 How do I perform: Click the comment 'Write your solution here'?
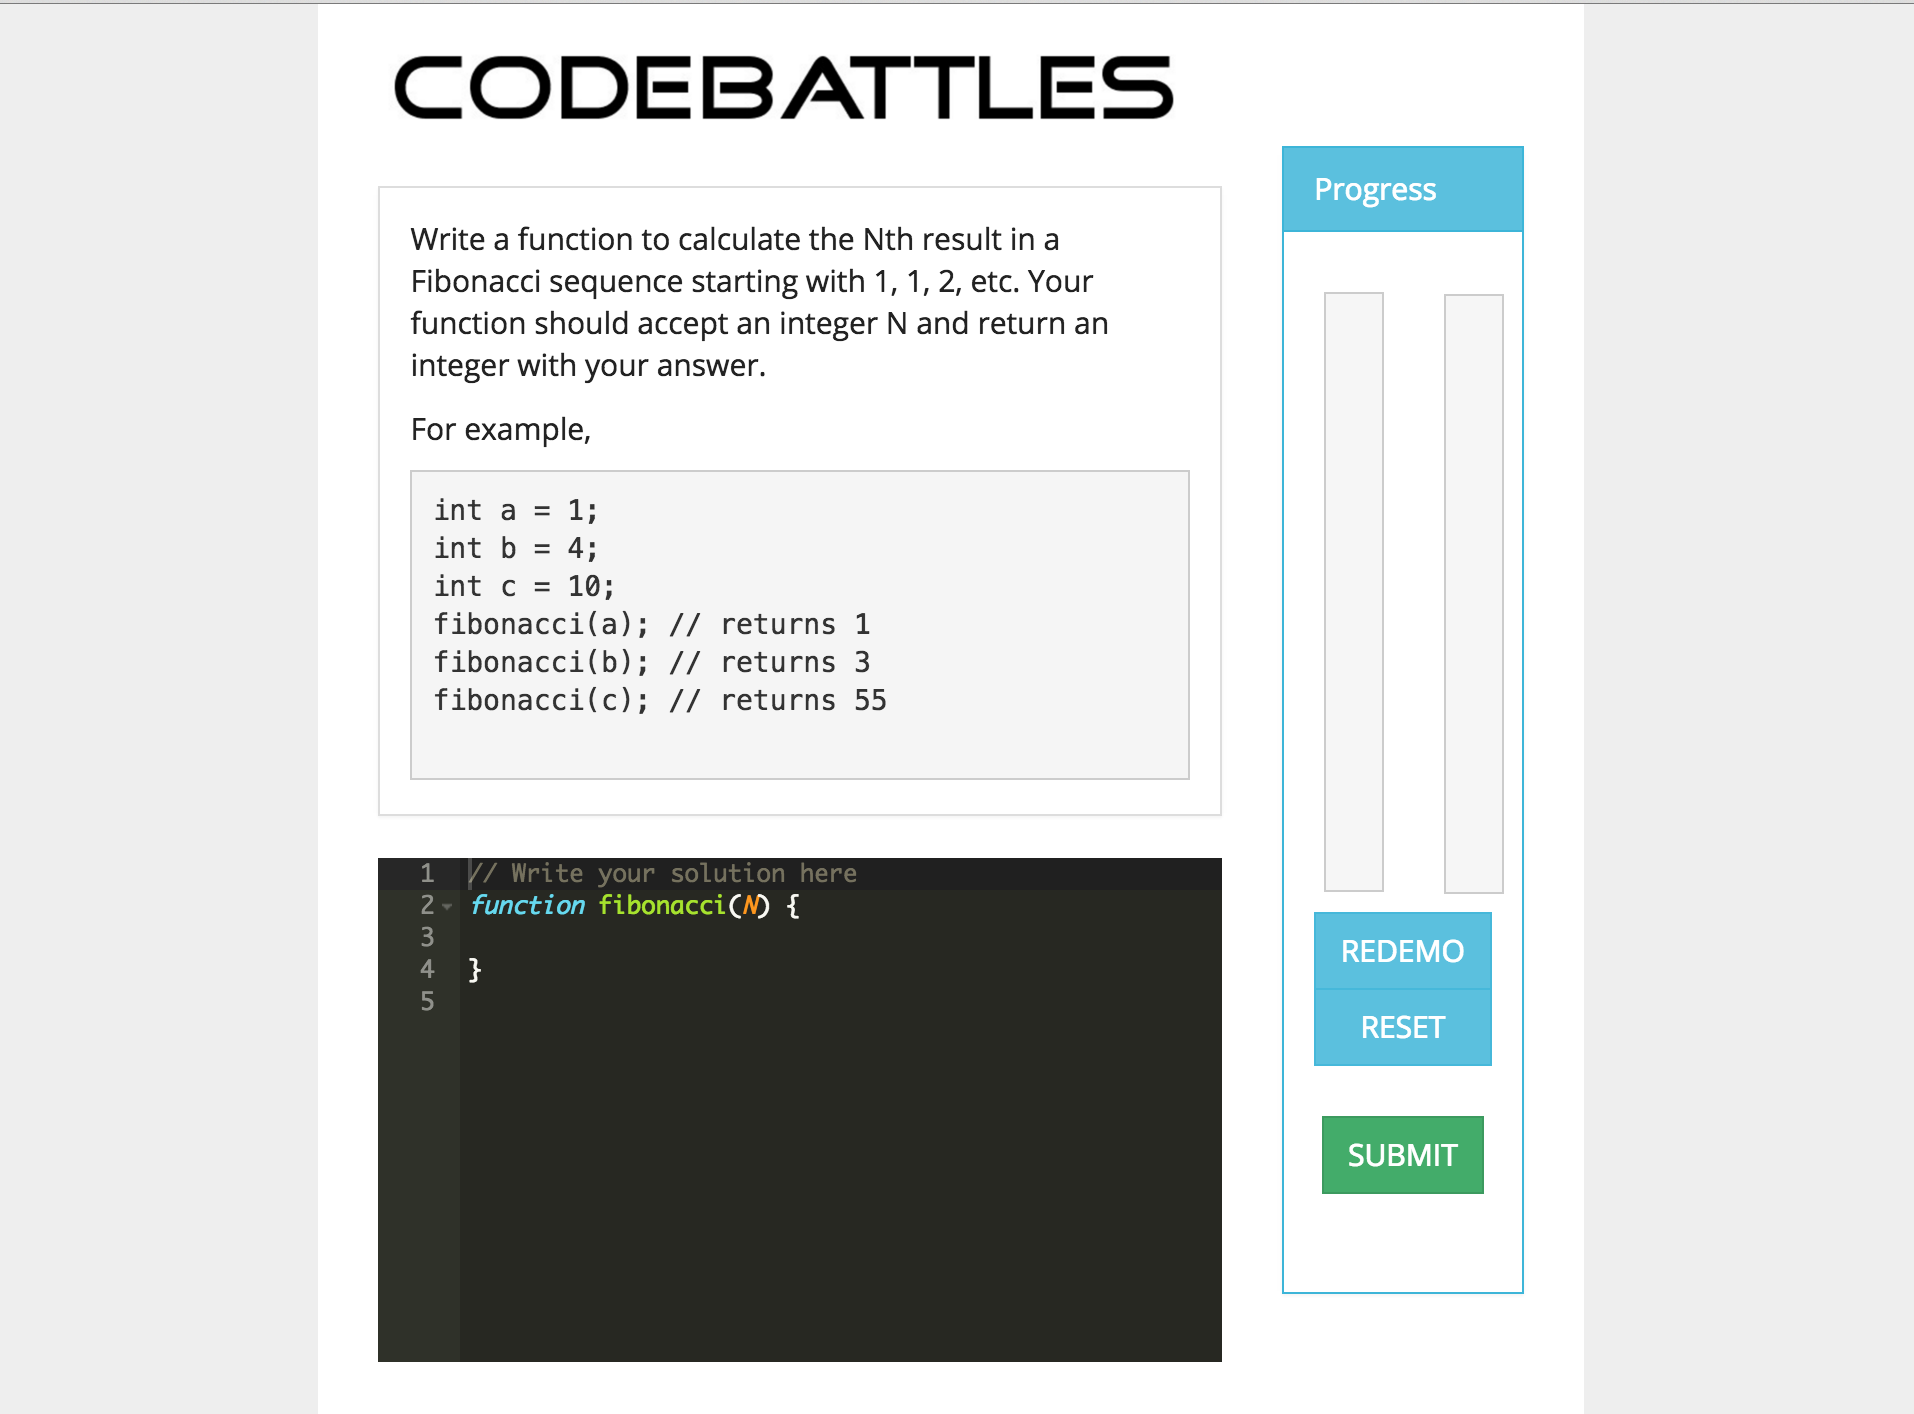click(x=662, y=873)
